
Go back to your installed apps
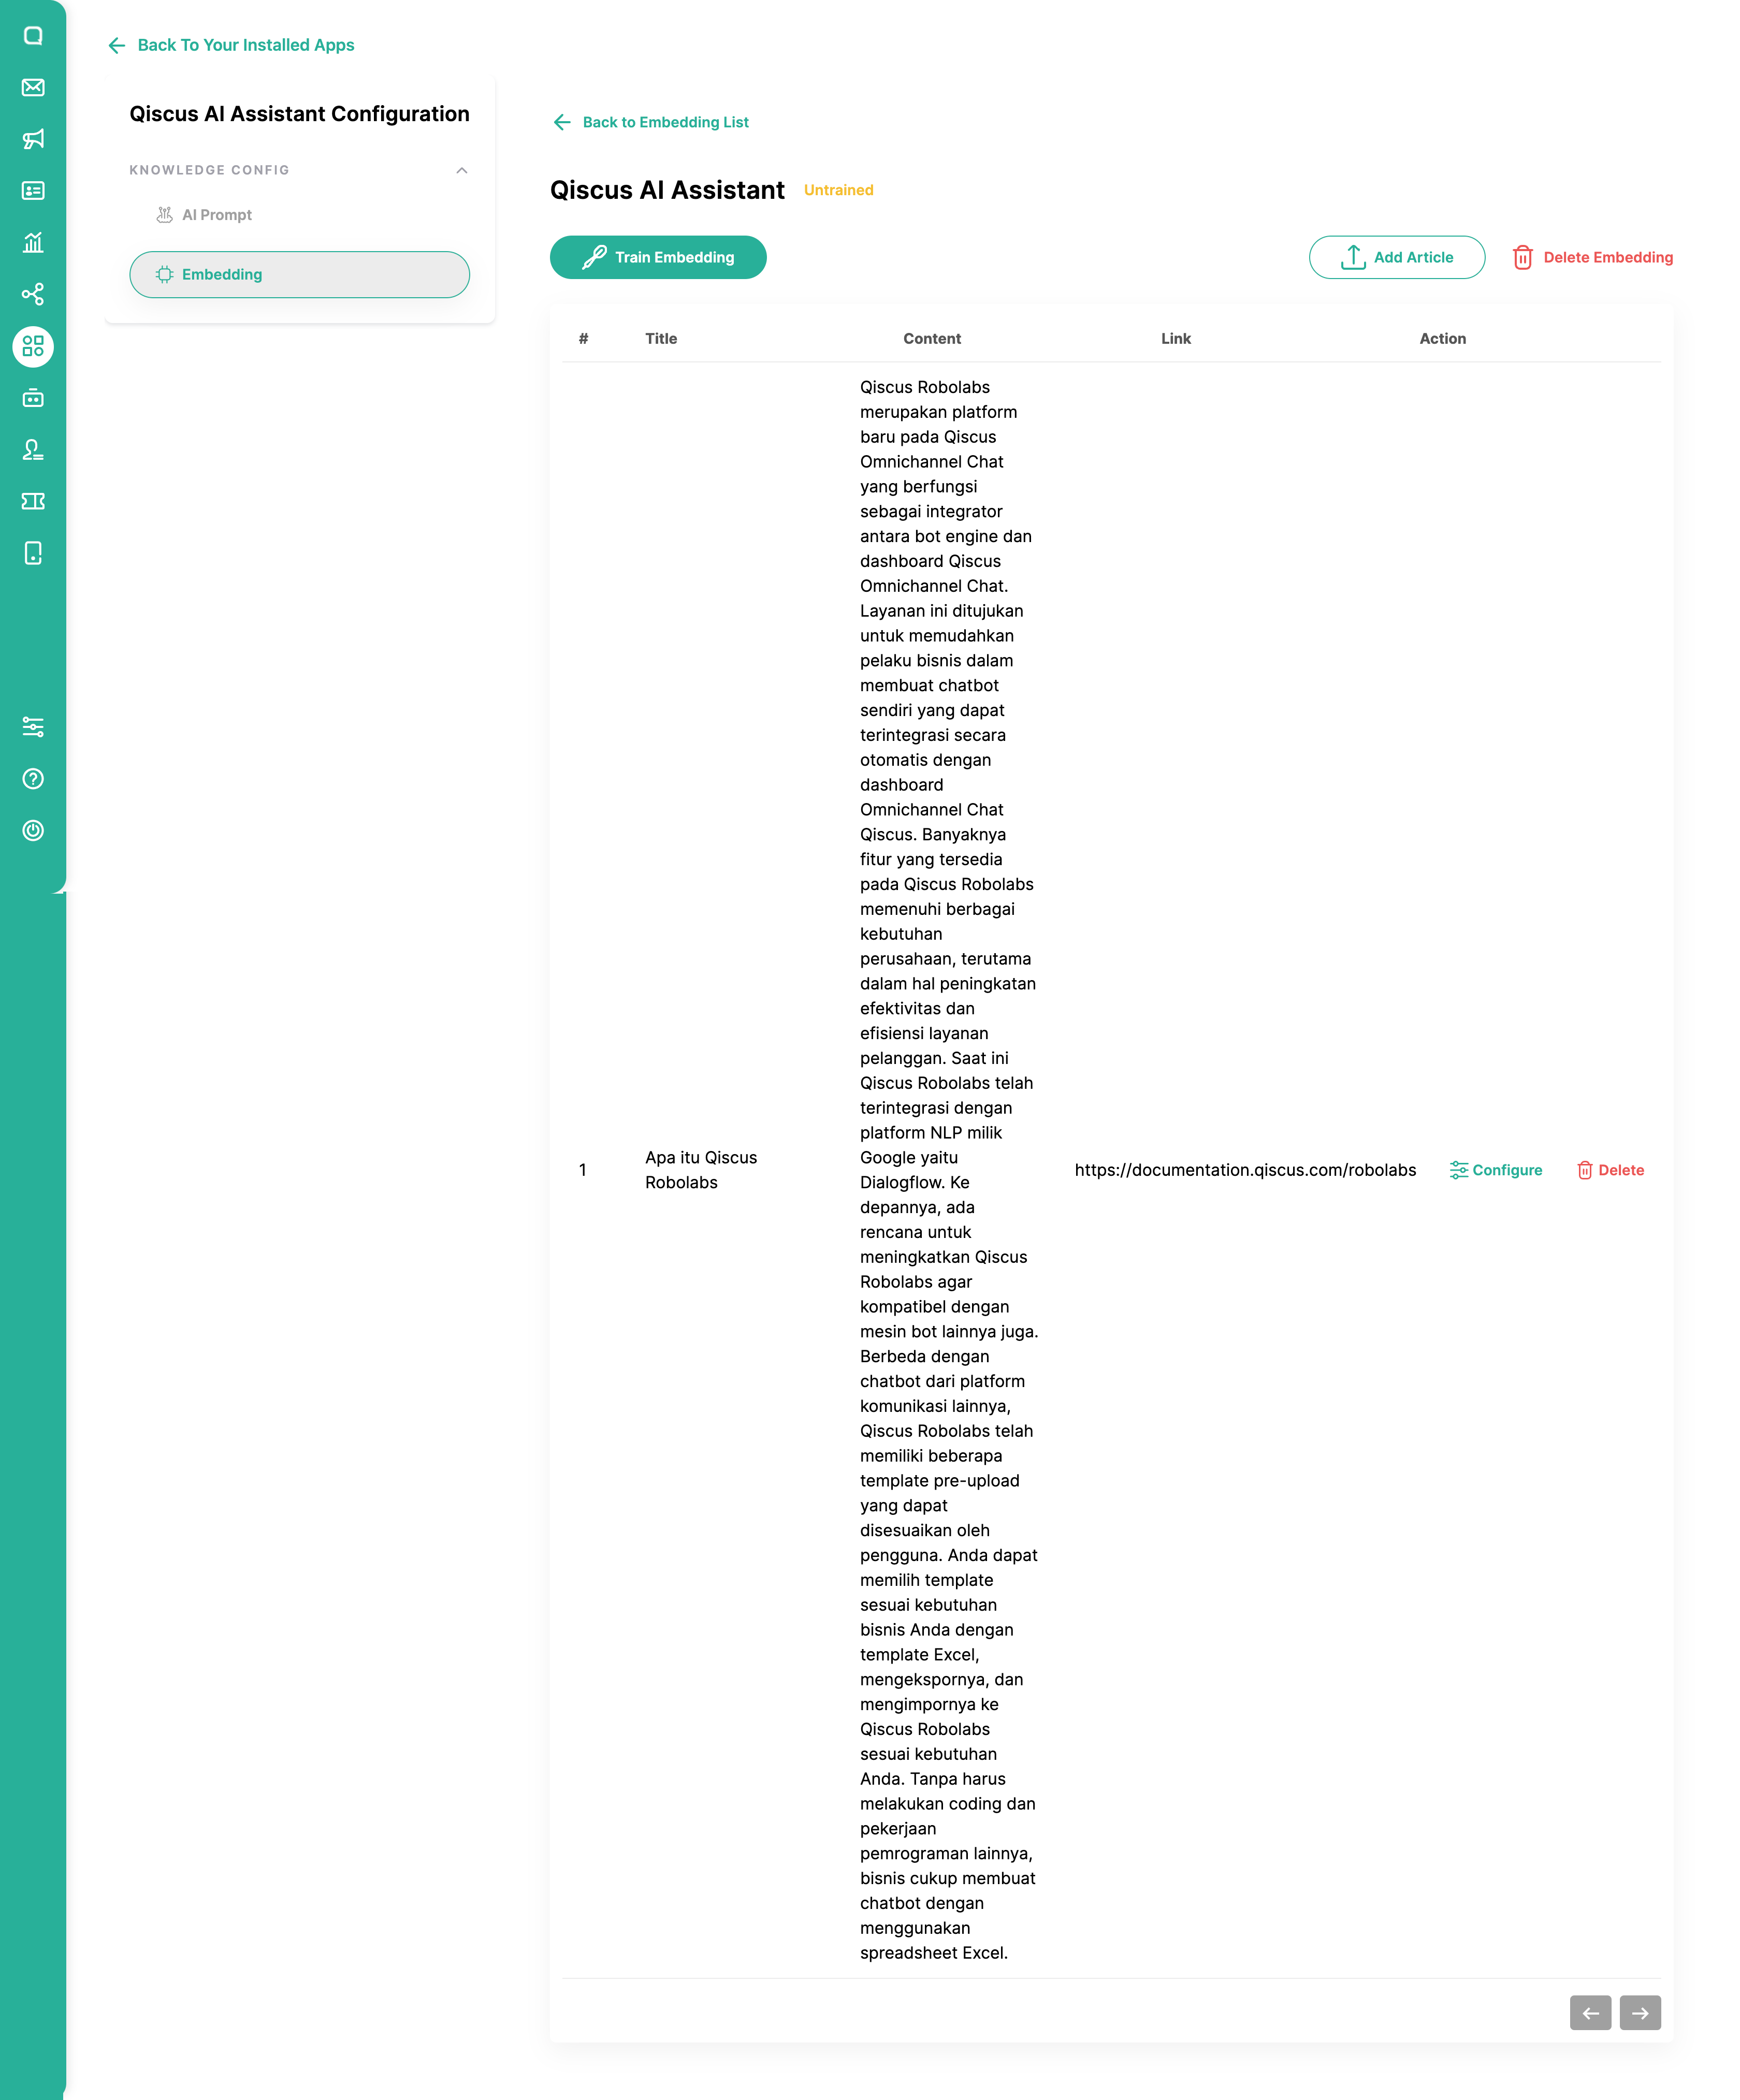[x=231, y=45]
